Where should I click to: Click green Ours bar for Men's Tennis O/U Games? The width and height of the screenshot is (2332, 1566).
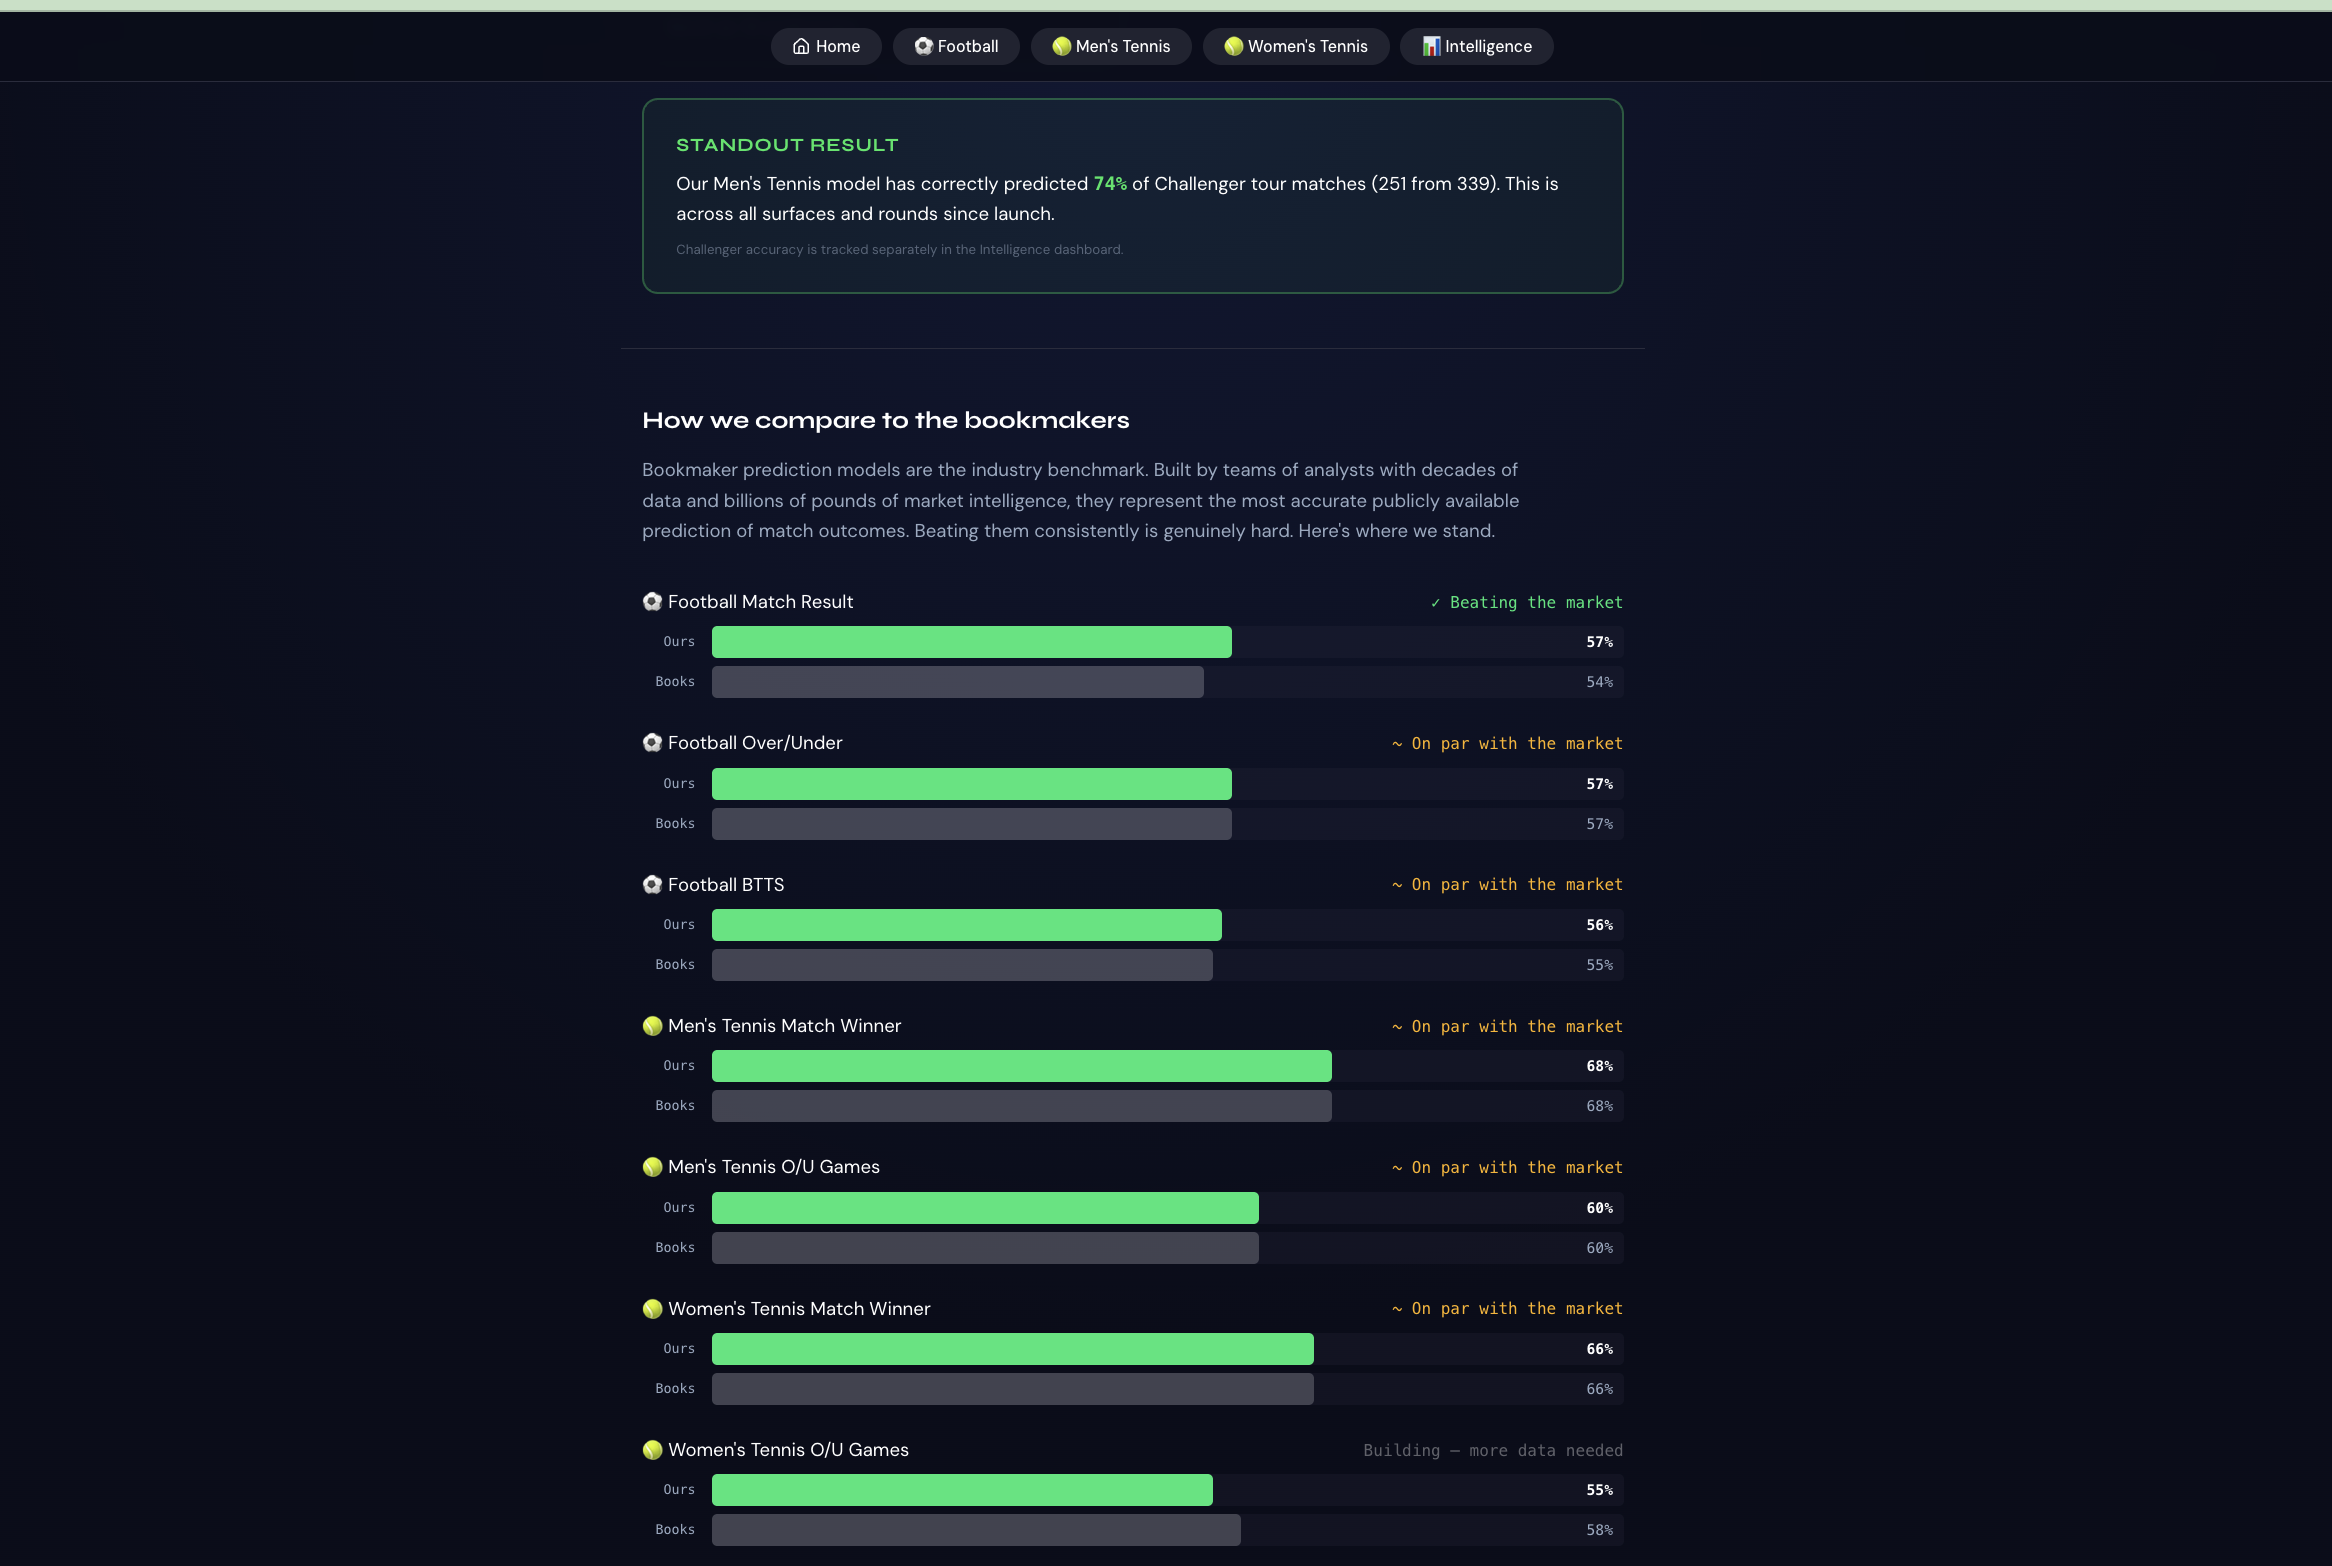[985, 1208]
